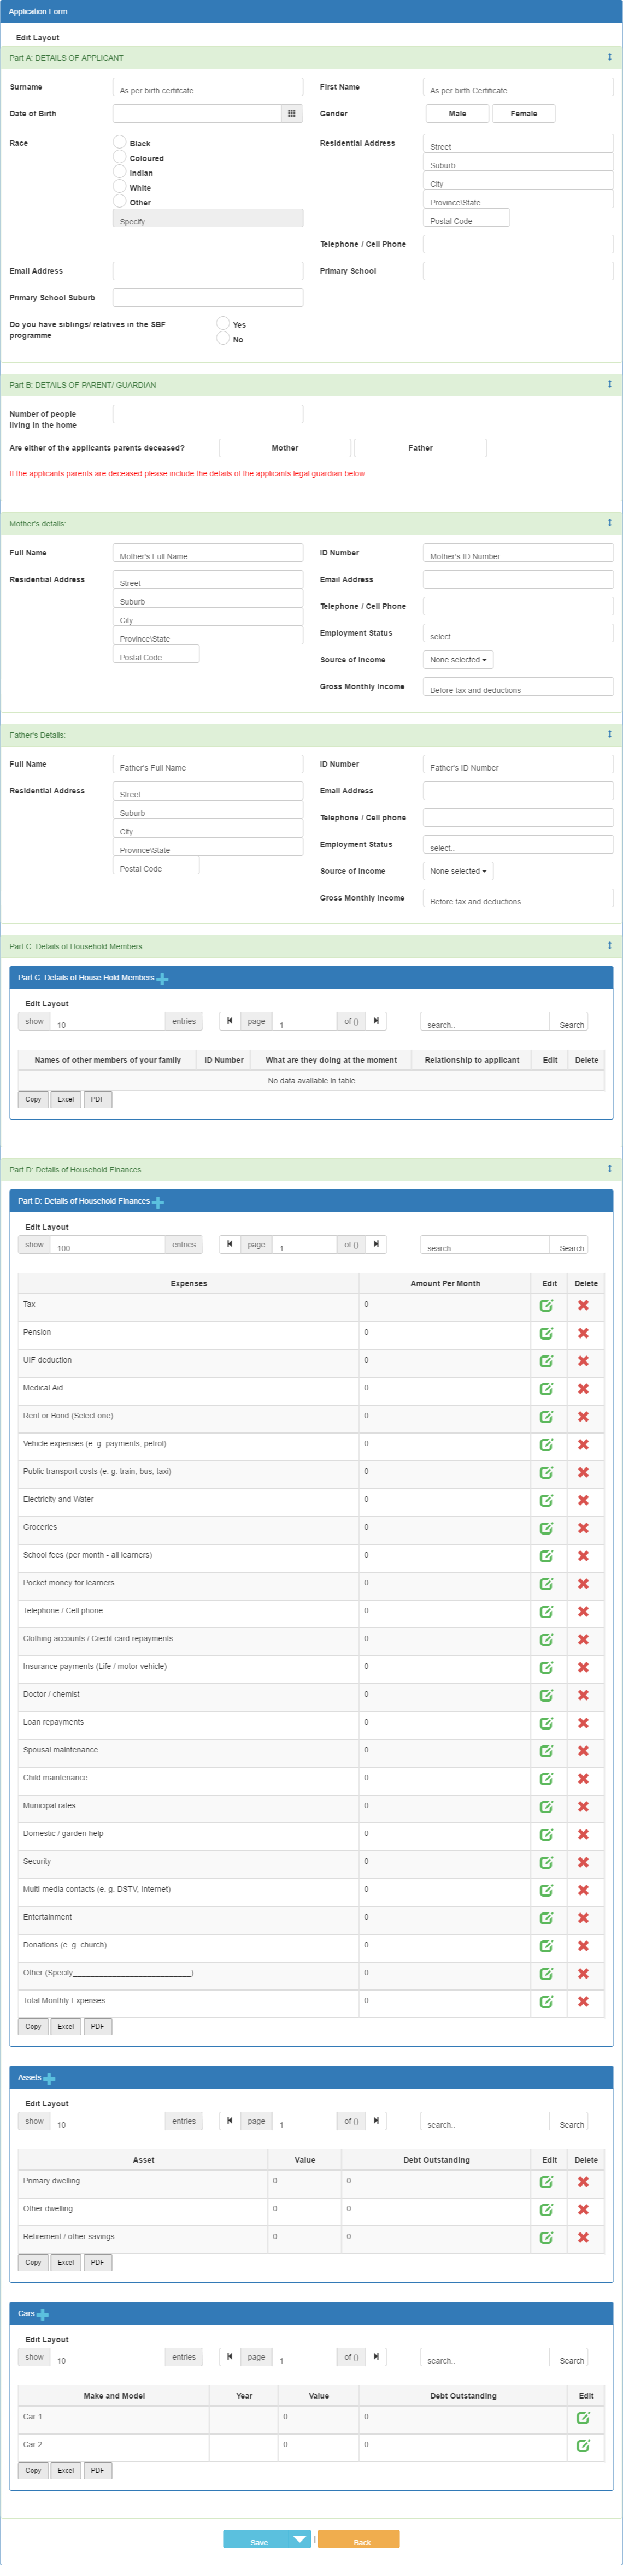This screenshot has height=2576, width=623.
Task: Open Edit Layout at top of form
Action: [x=38, y=38]
